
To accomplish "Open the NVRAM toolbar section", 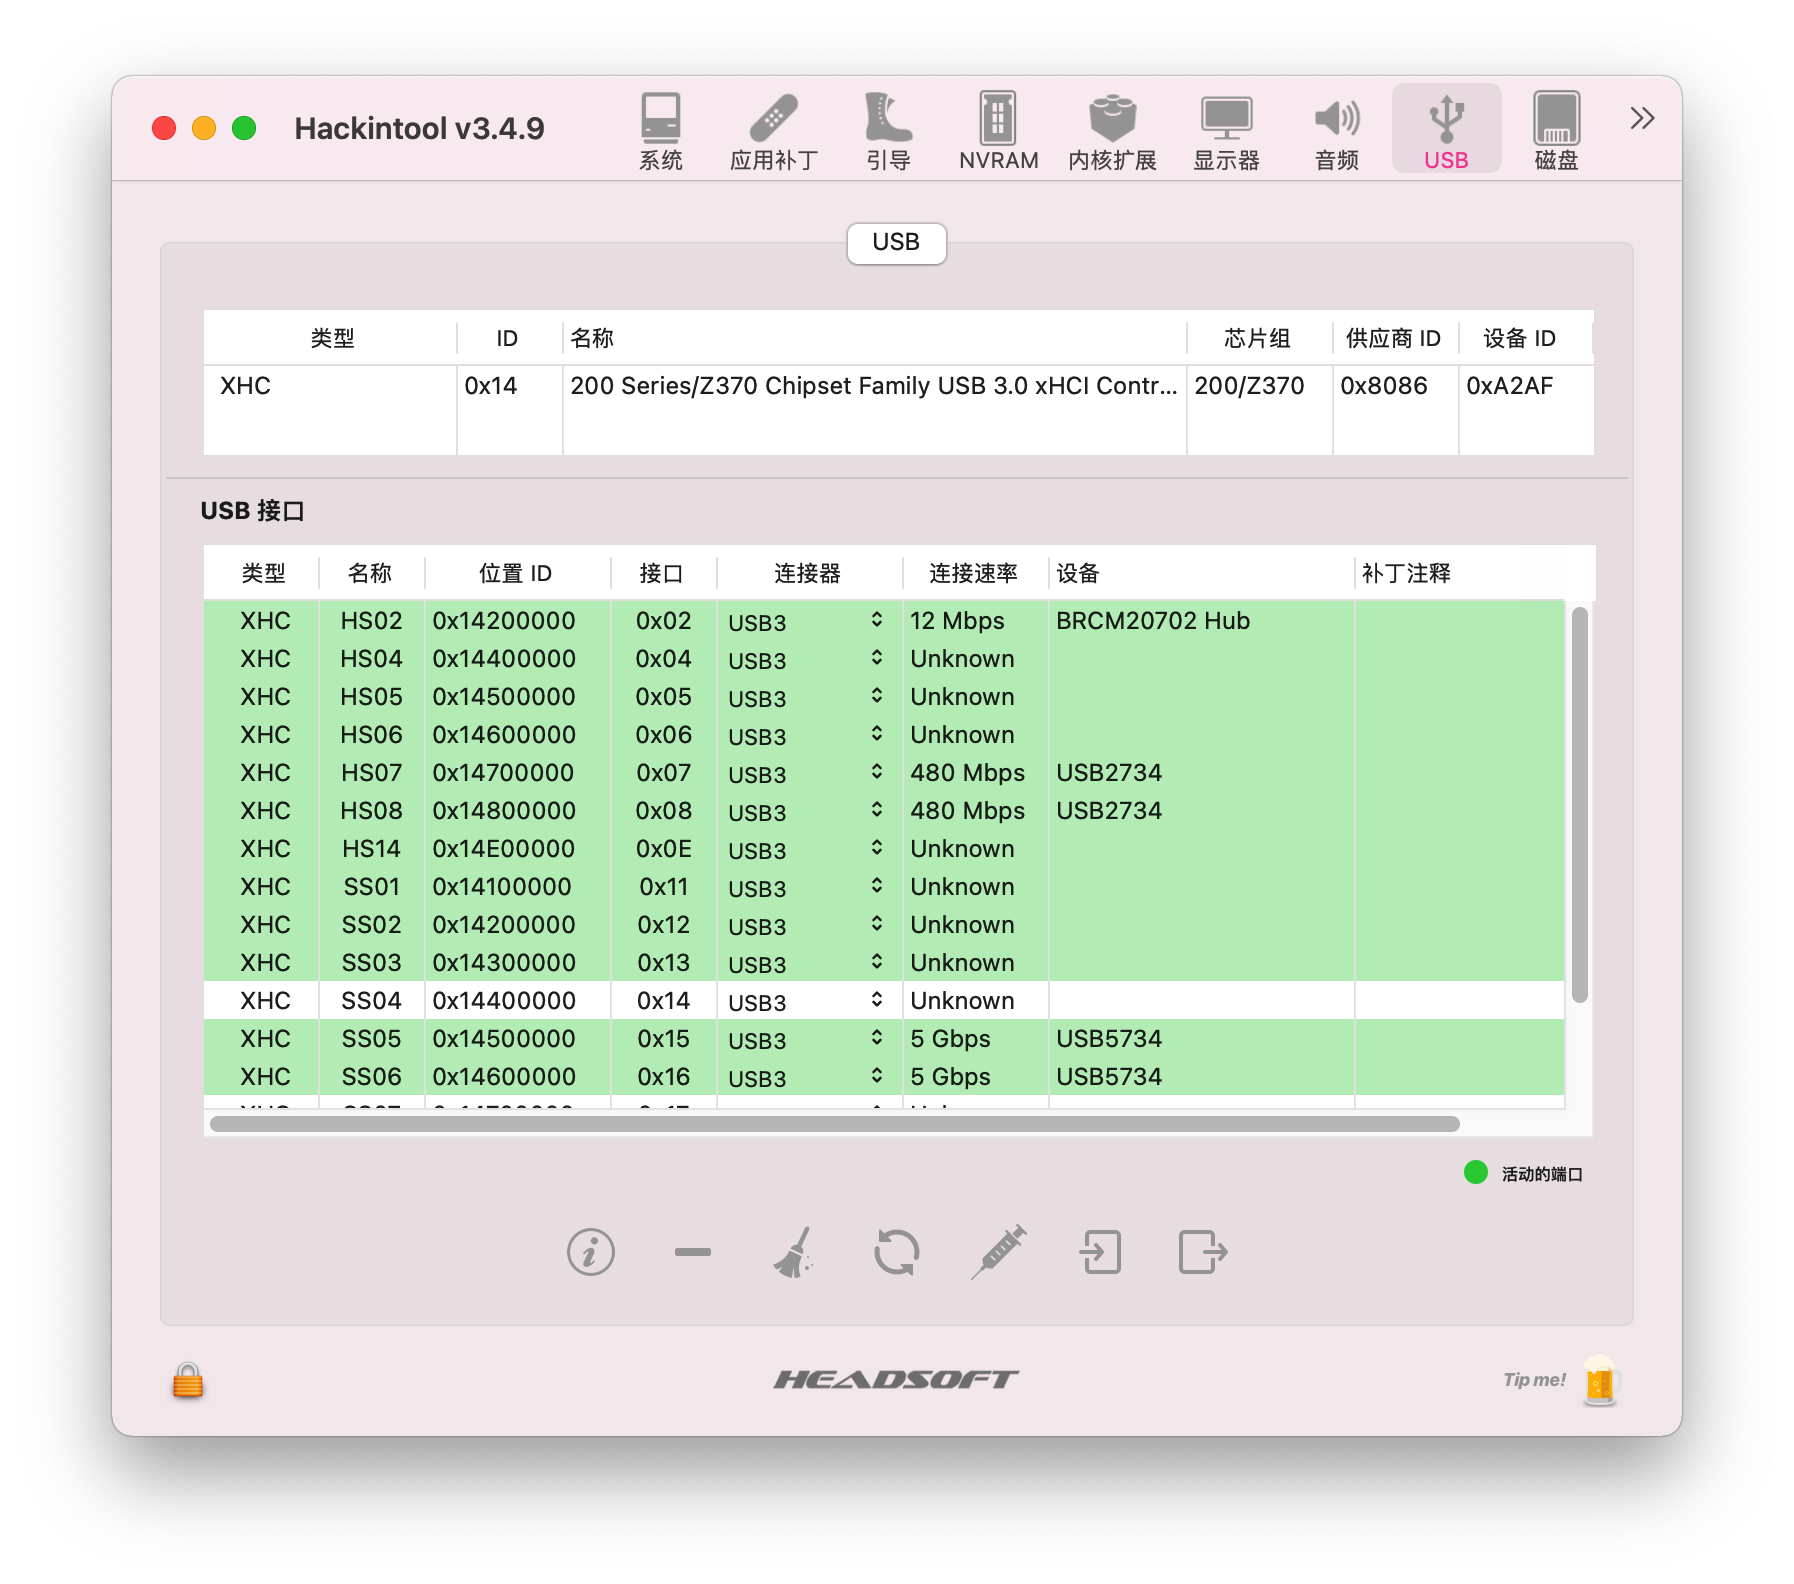I will click(998, 130).
